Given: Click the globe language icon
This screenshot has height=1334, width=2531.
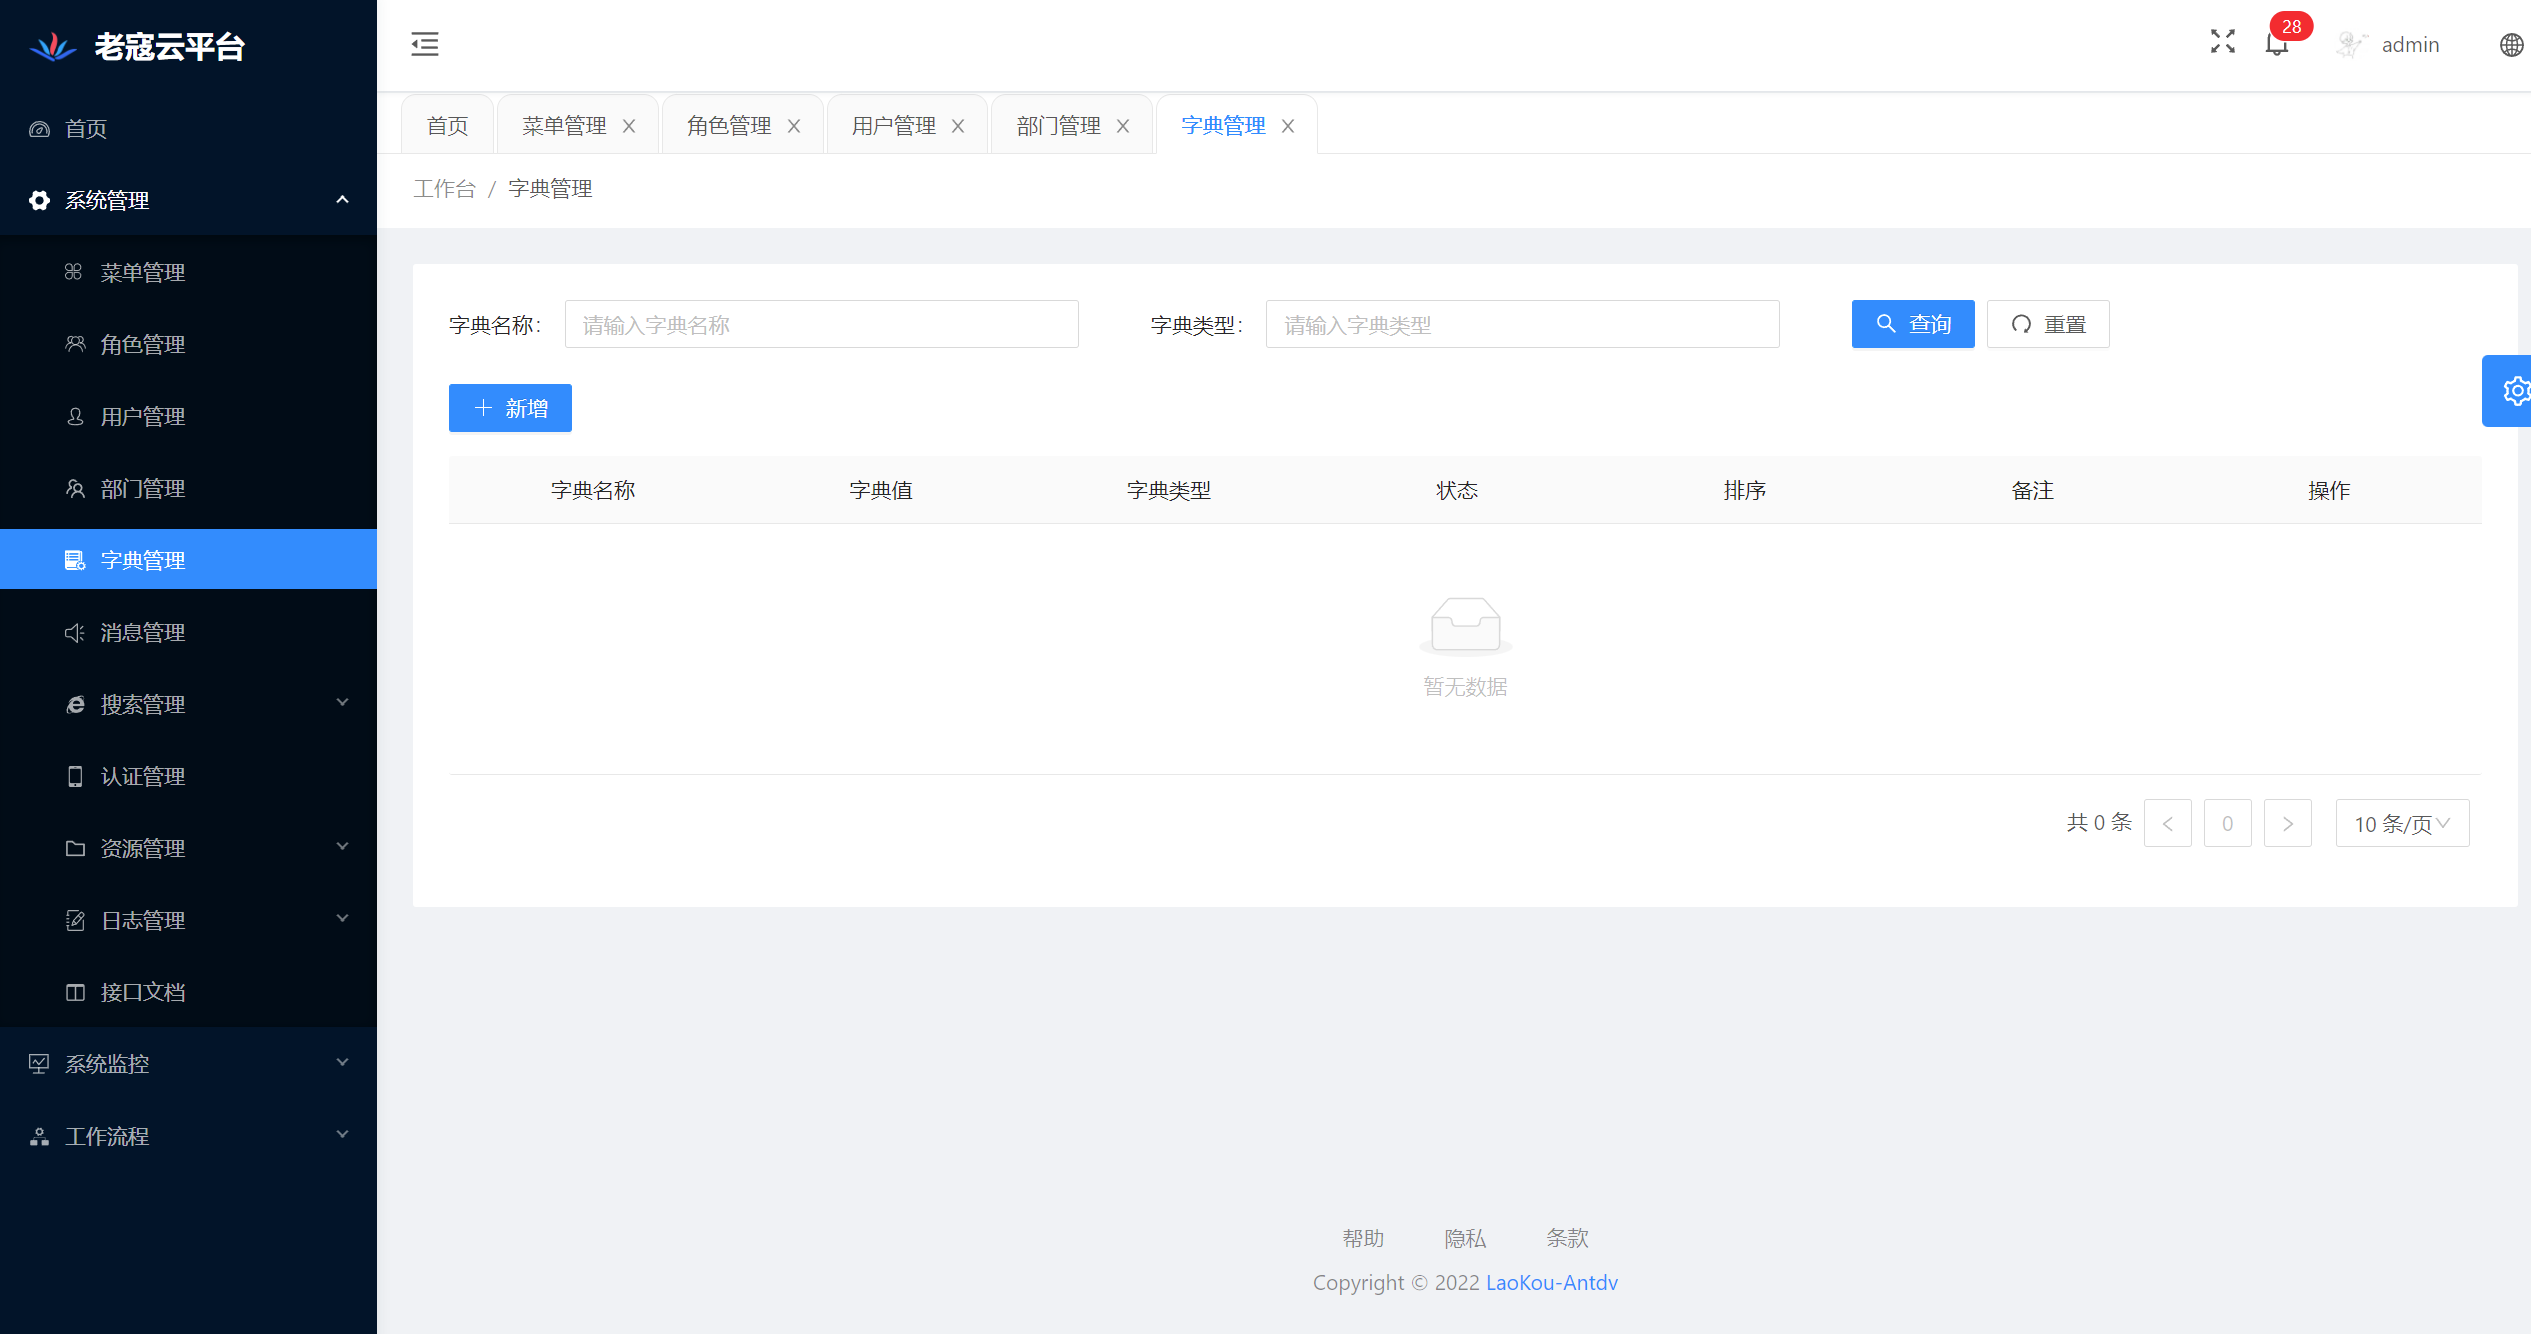Looking at the screenshot, I should pyautogui.click(x=2511, y=45).
